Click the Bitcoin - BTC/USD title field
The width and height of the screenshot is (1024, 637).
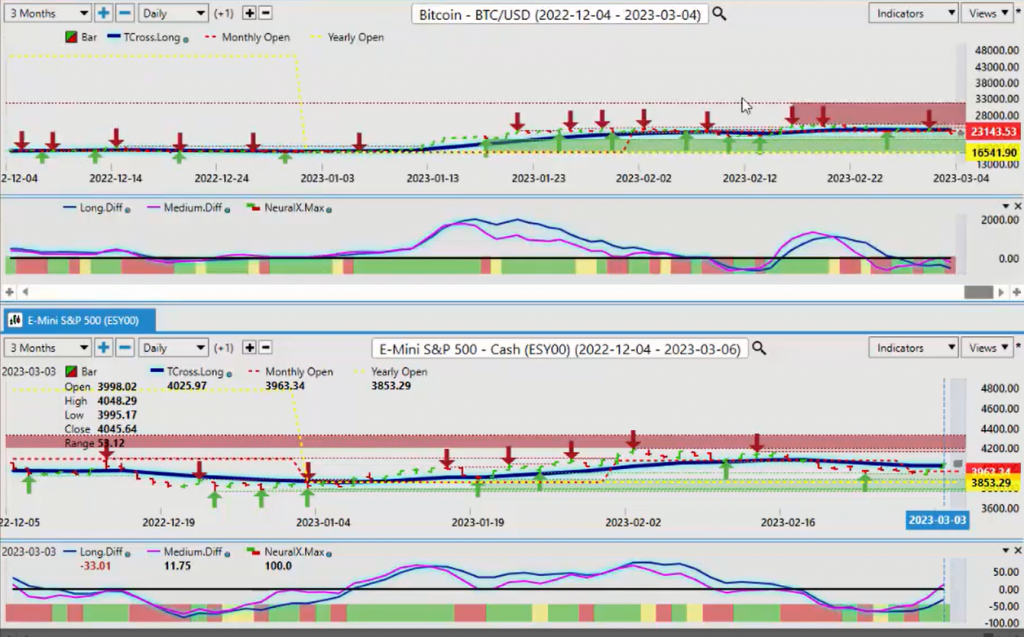[560, 14]
